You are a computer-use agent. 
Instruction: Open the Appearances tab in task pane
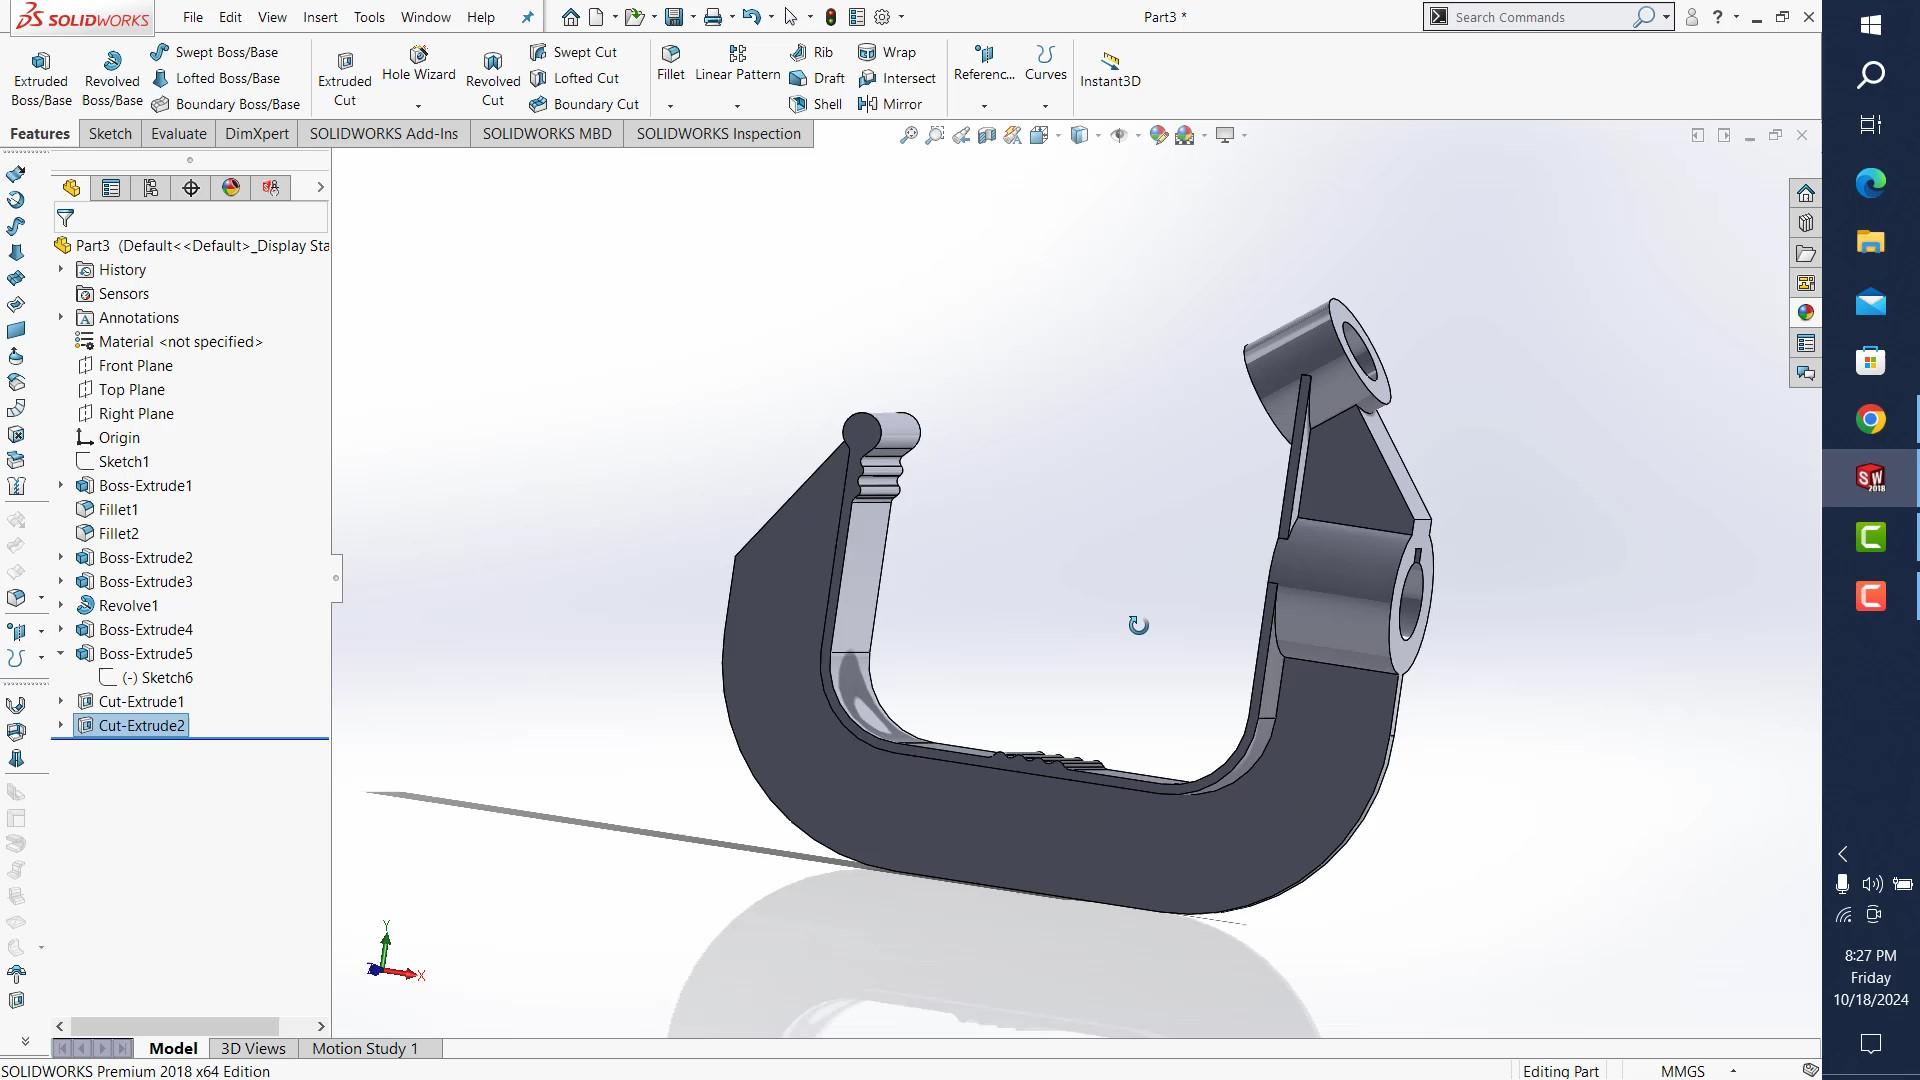1805,313
